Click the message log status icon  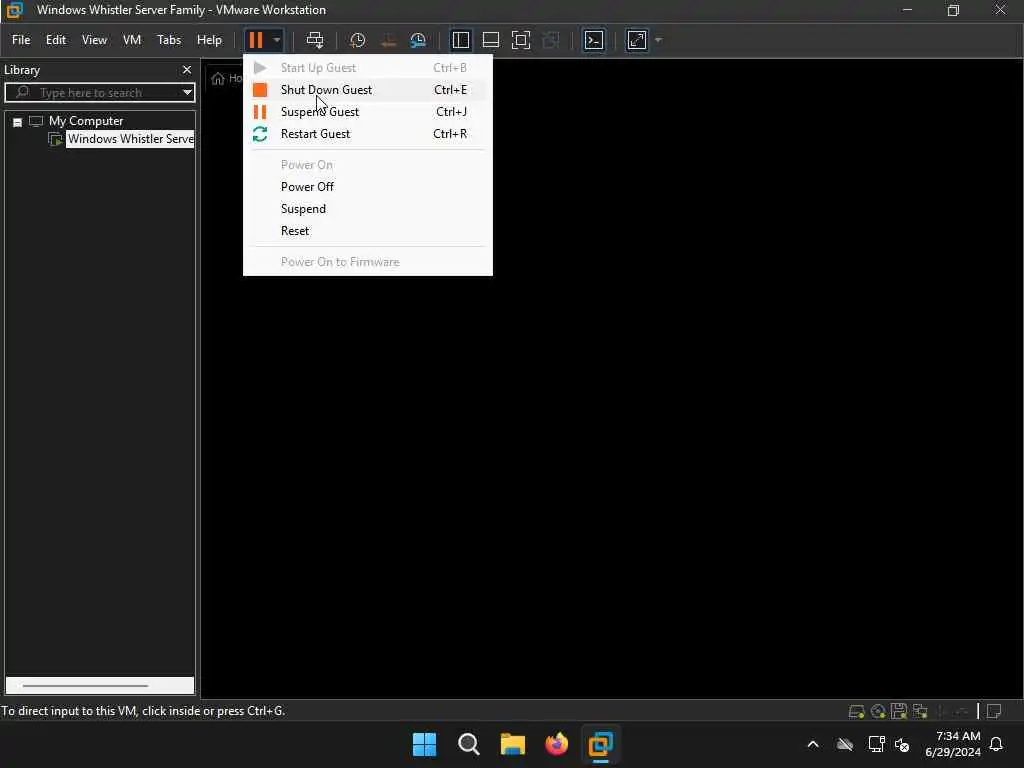[x=994, y=711]
